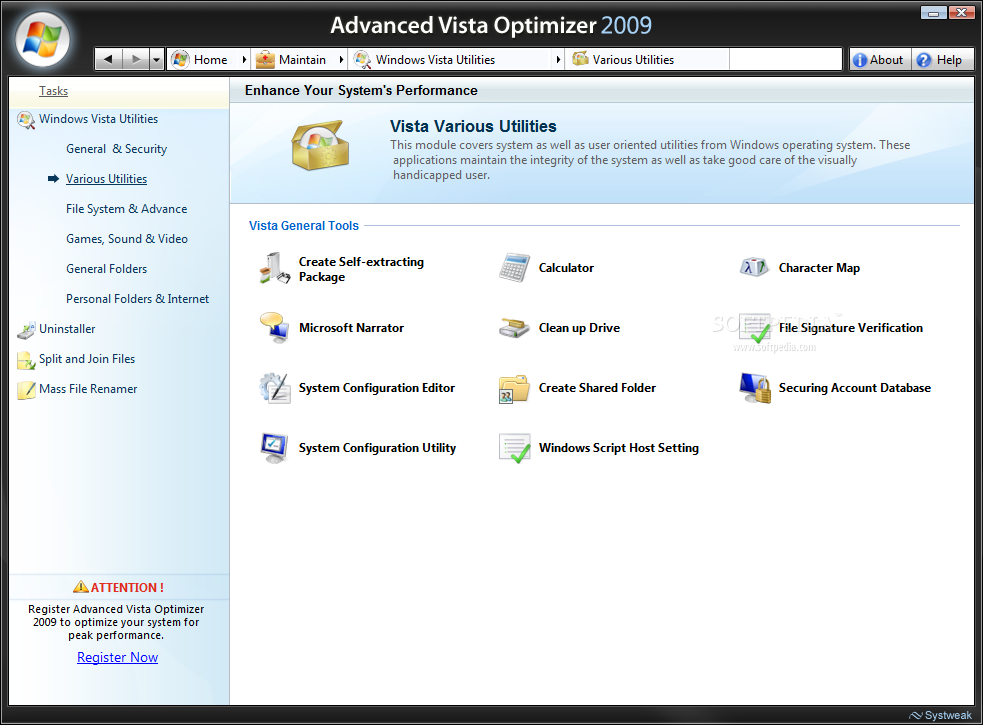Click the Tasks header link
This screenshot has height=725, width=983.
pos(53,91)
